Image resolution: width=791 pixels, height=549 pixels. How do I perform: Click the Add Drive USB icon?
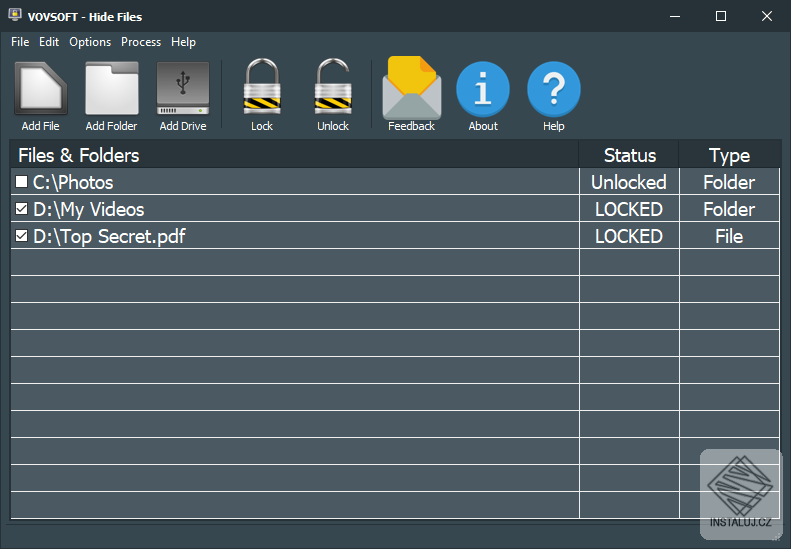click(183, 89)
